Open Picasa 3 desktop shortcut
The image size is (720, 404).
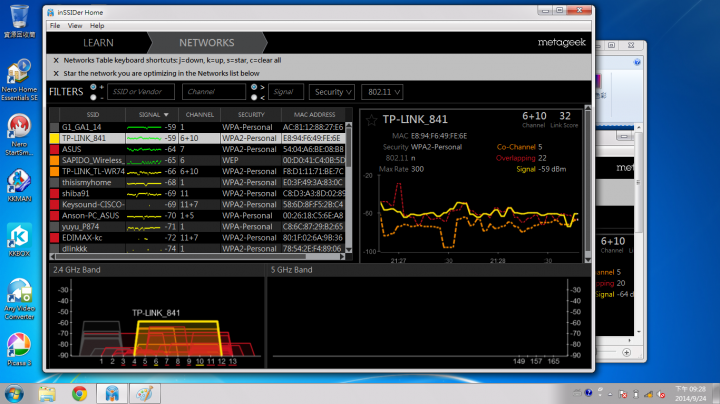coord(19,349)
